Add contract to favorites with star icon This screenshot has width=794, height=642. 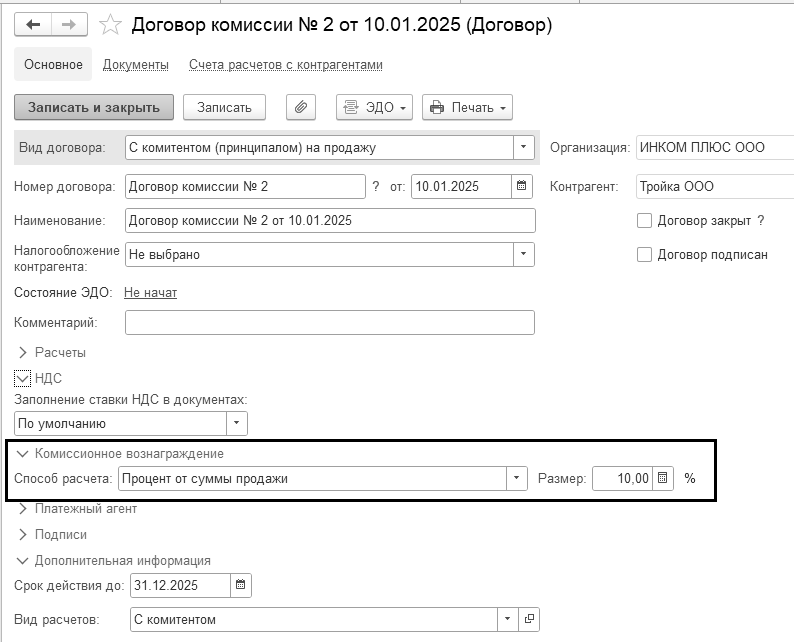point(110,25)
